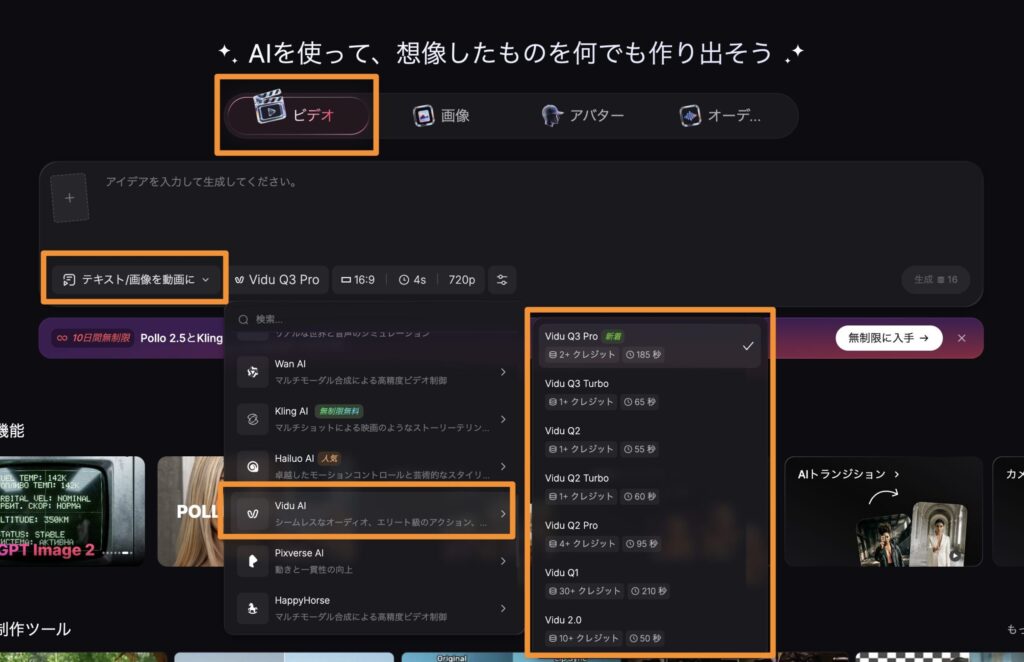This screenshot has height=662, width=1024.
Task: Click the clapperboard video icon
Action: [x=269, y=107]
